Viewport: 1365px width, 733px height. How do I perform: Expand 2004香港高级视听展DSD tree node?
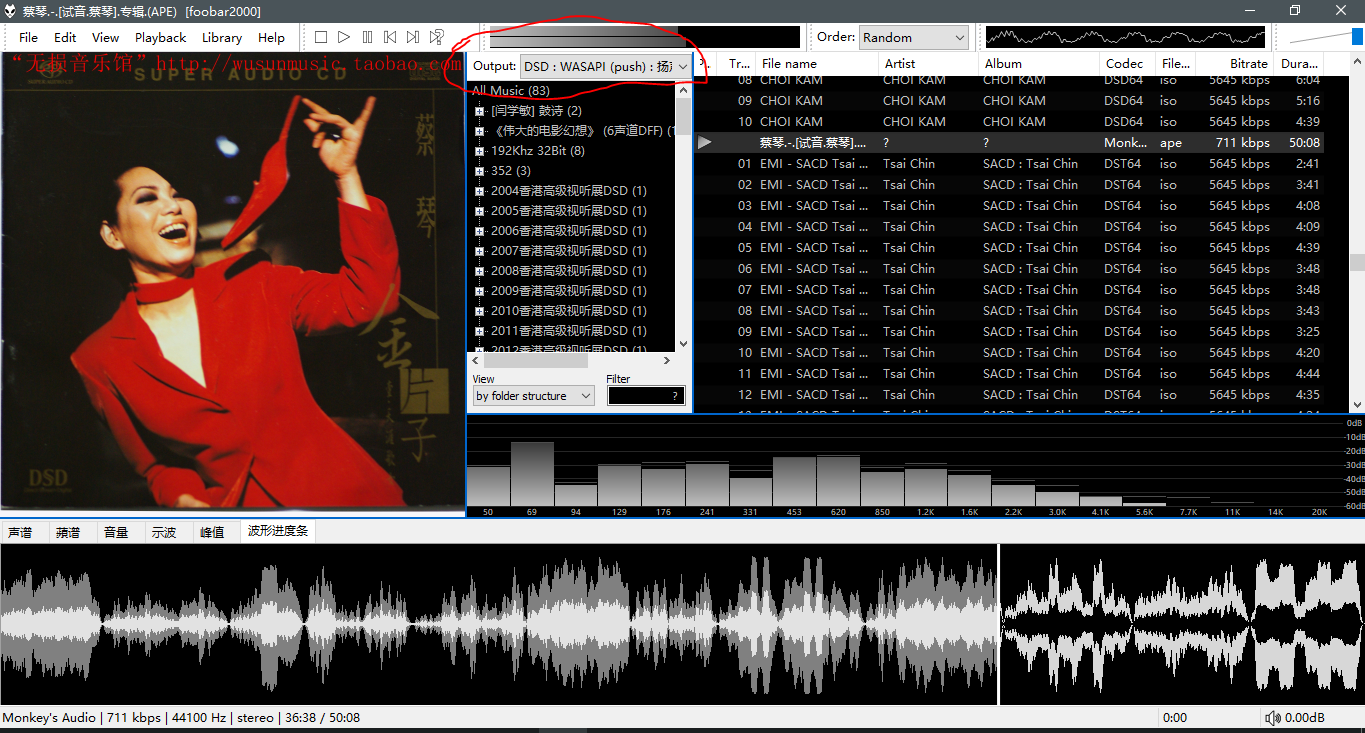[480, 191]
